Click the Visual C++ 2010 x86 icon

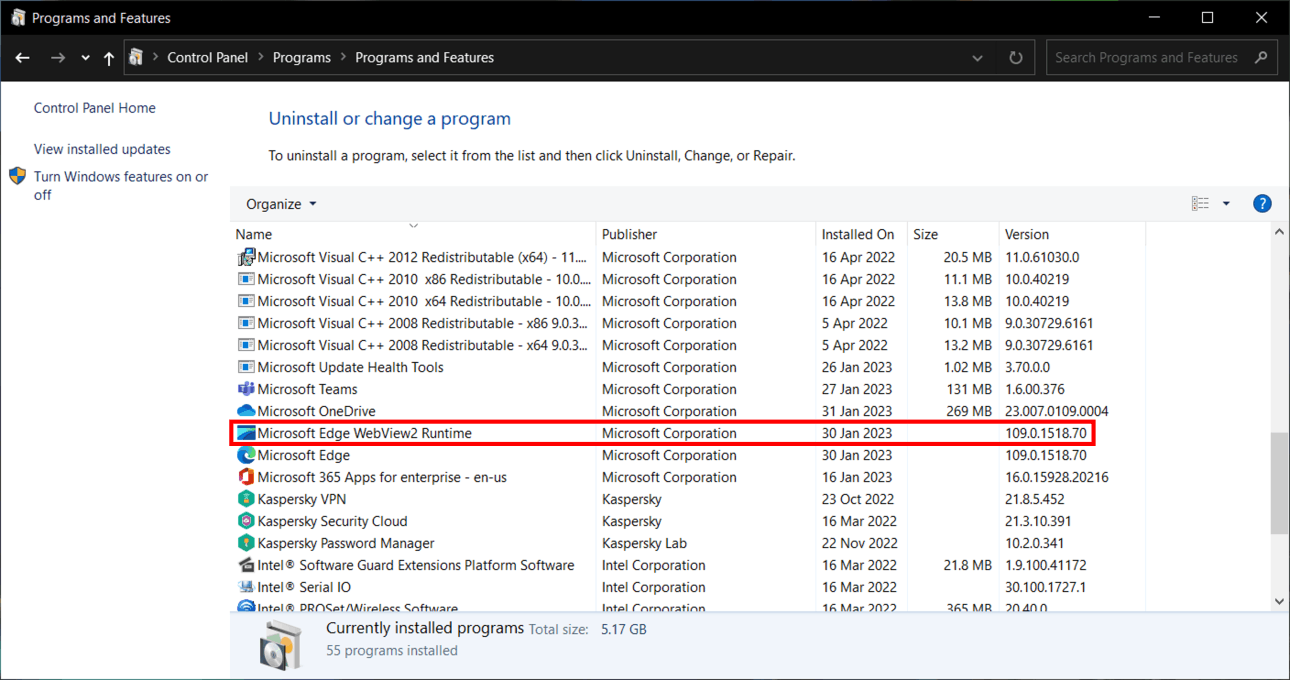pos(246,279)
